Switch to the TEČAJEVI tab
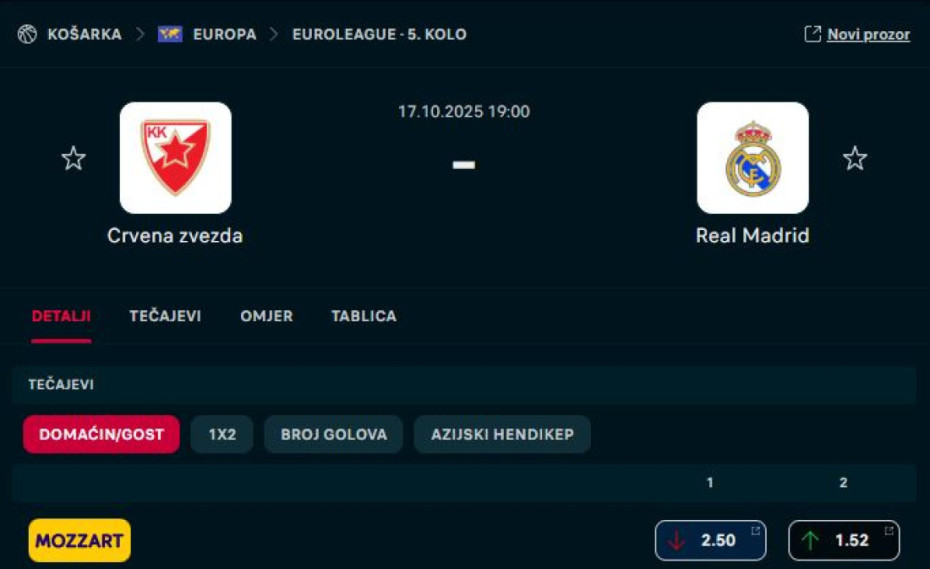 pos(165,316)
